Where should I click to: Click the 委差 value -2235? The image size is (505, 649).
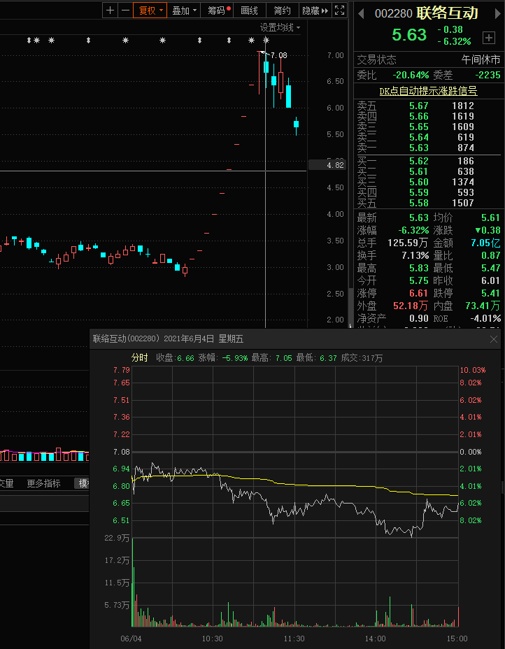pos(487,75)
